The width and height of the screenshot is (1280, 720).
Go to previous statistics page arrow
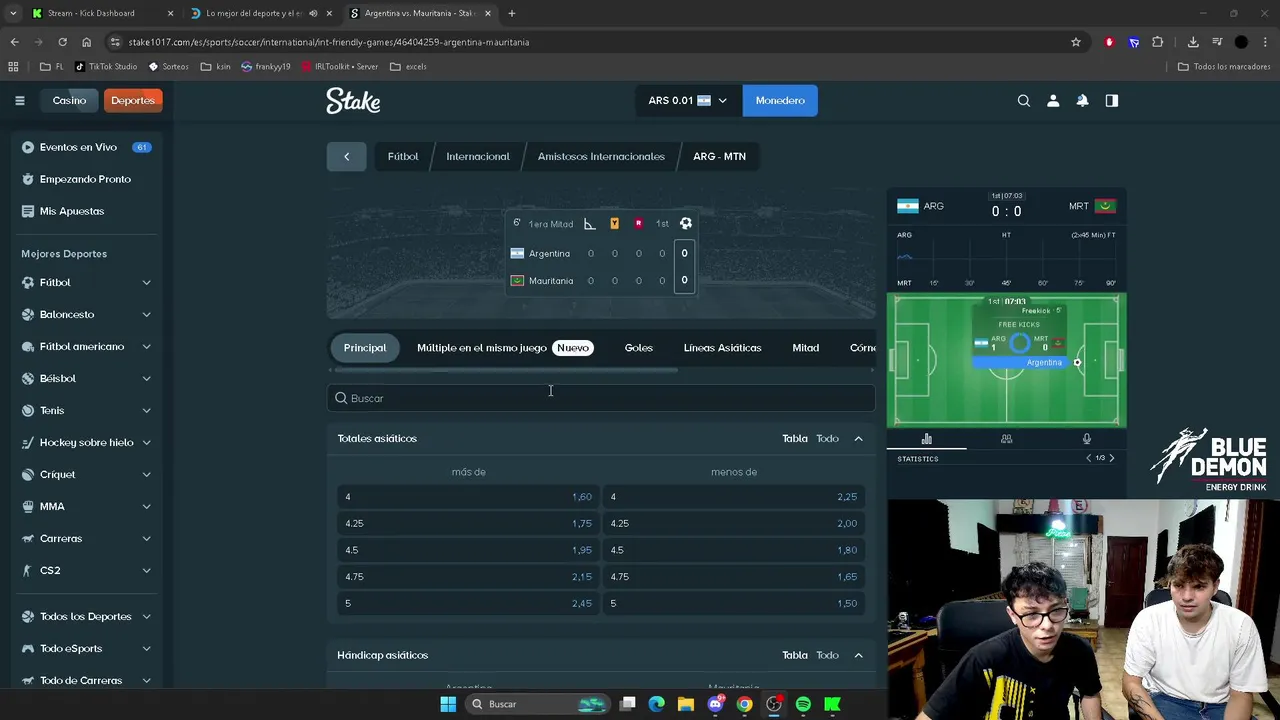pyautogui.click(x=1089, y=458)
